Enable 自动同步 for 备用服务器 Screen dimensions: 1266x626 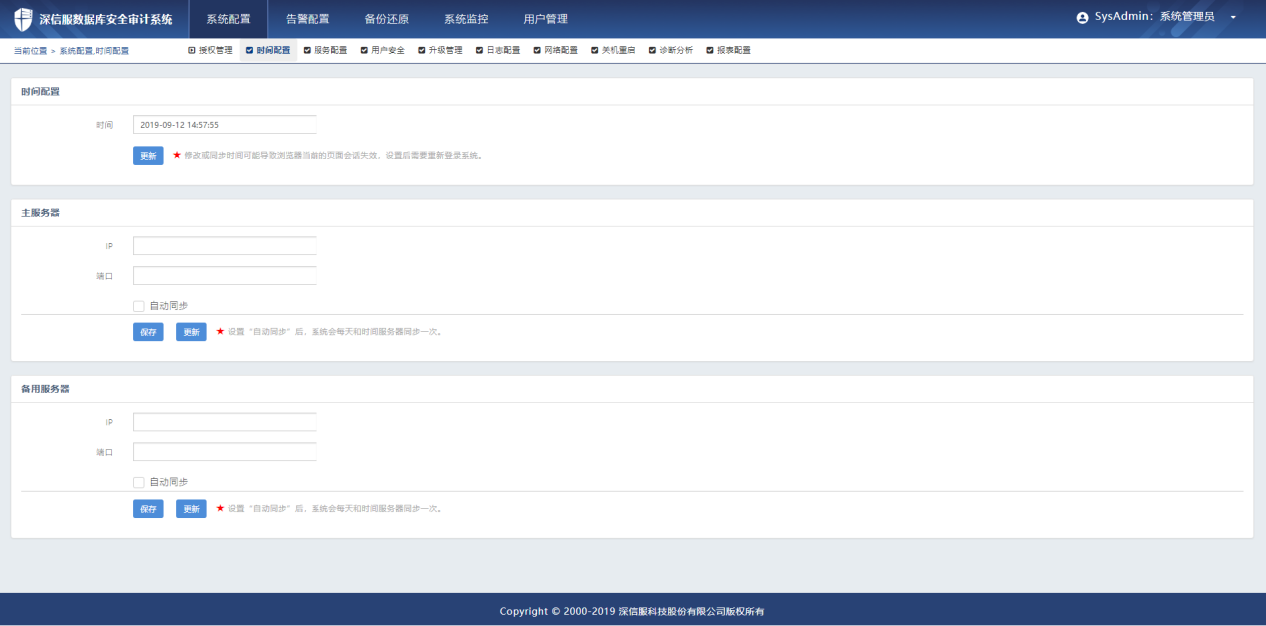pyautogui.click(x=139, y=482)
